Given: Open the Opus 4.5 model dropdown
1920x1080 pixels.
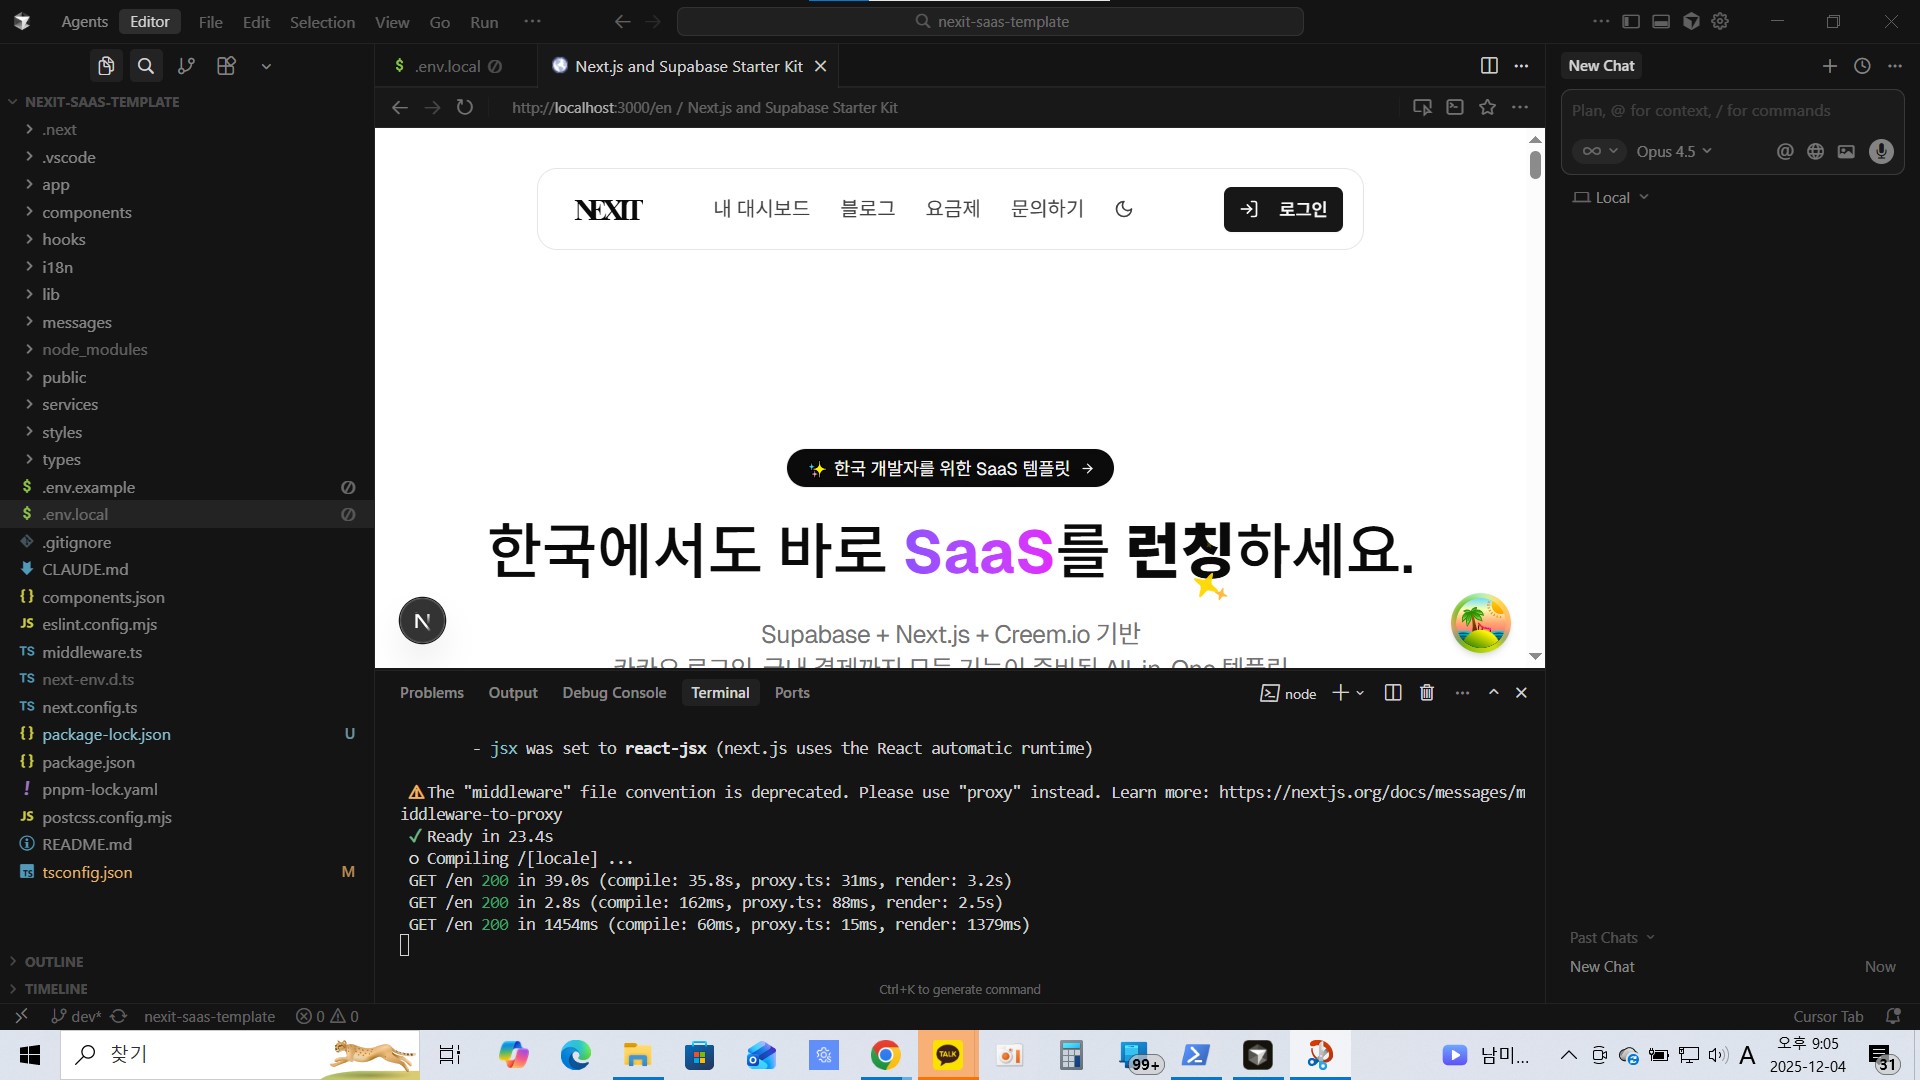Looking at the screenshot, I should (1673, 151).
